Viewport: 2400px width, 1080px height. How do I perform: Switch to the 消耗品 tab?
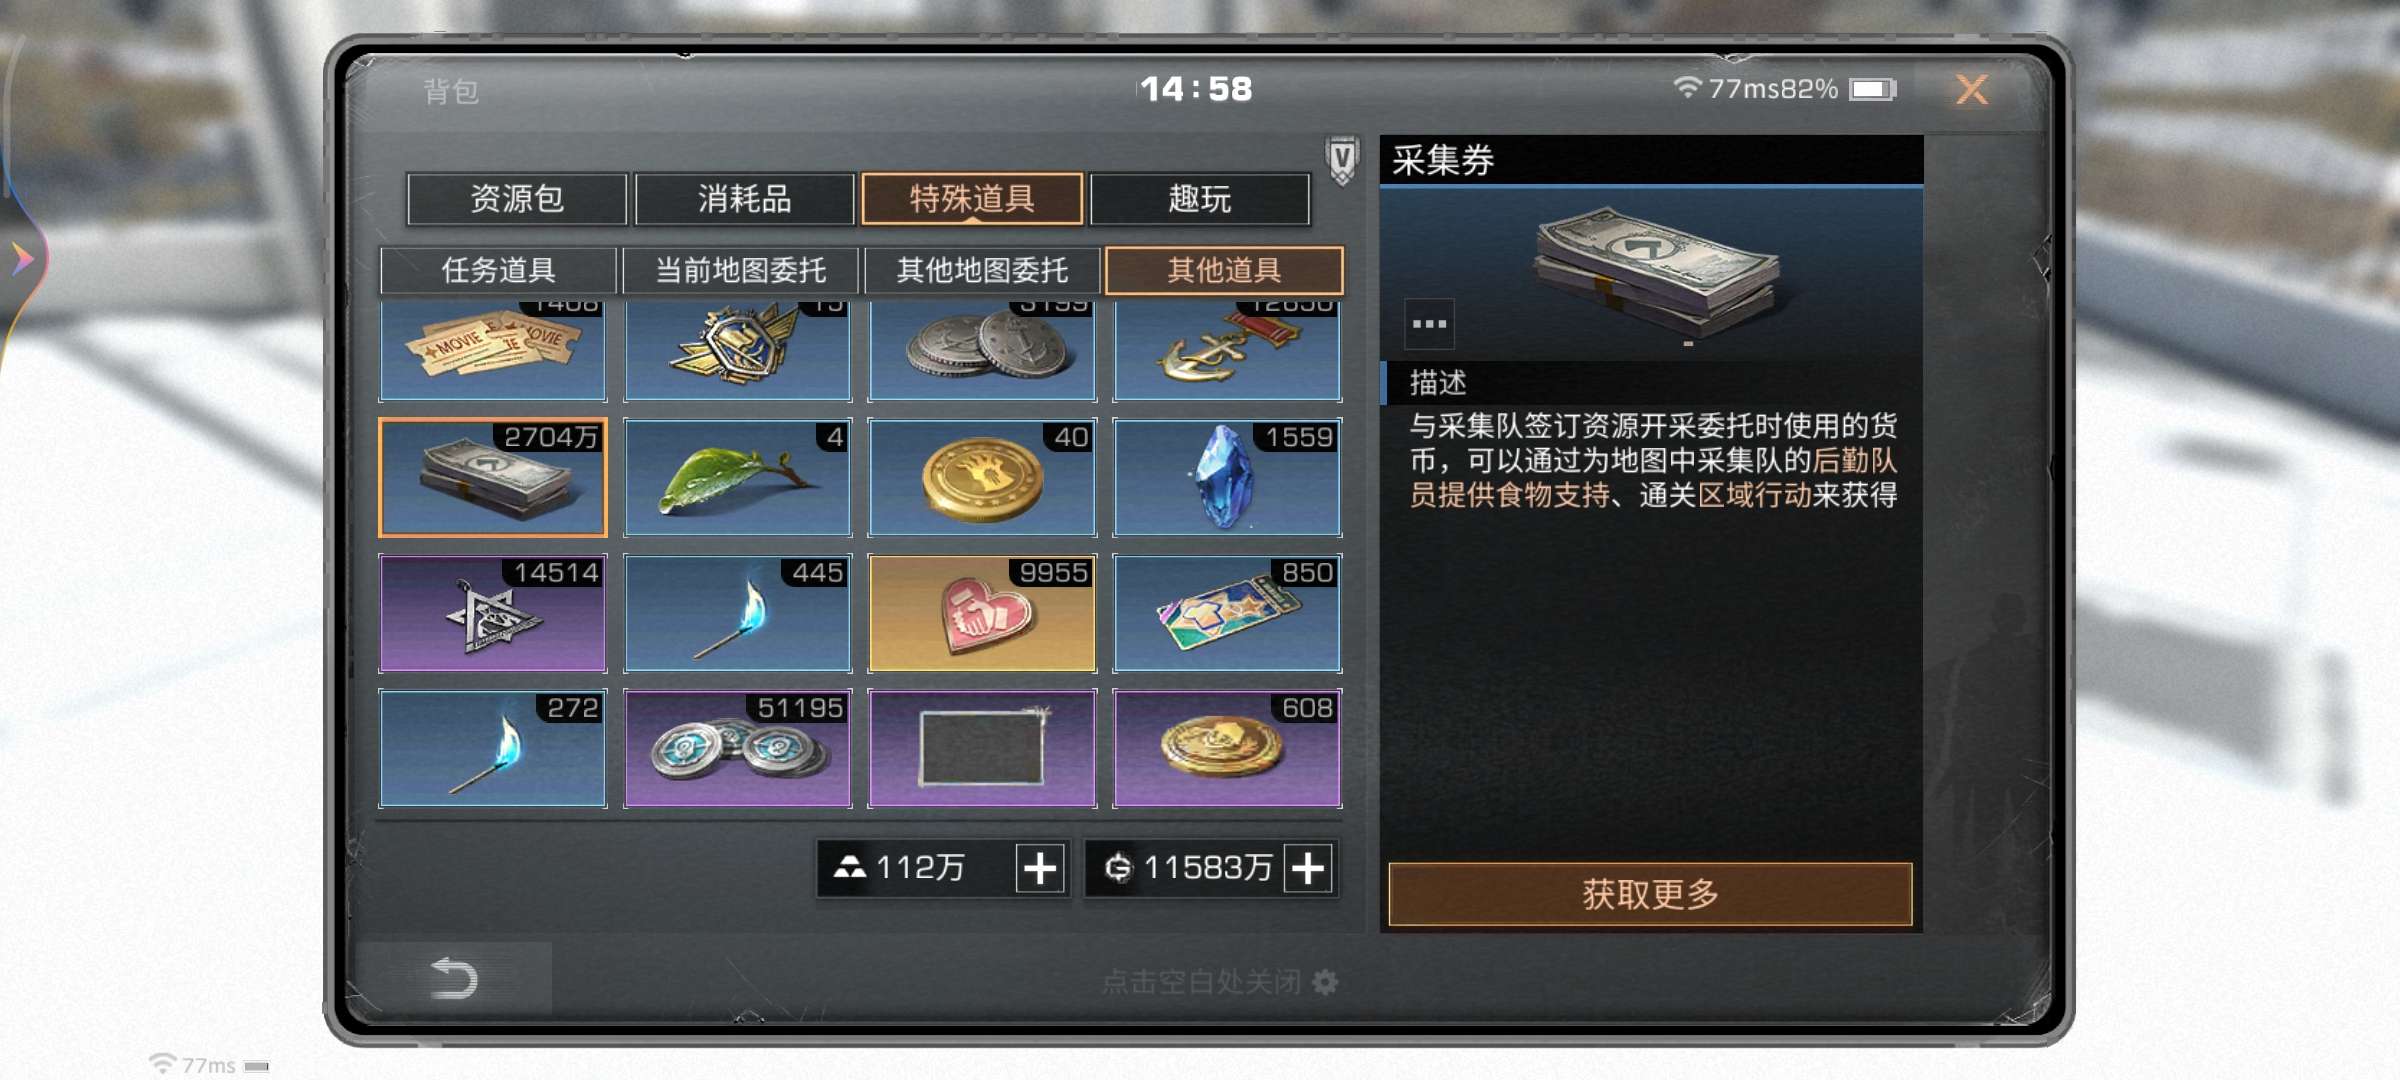coord(744,199)
